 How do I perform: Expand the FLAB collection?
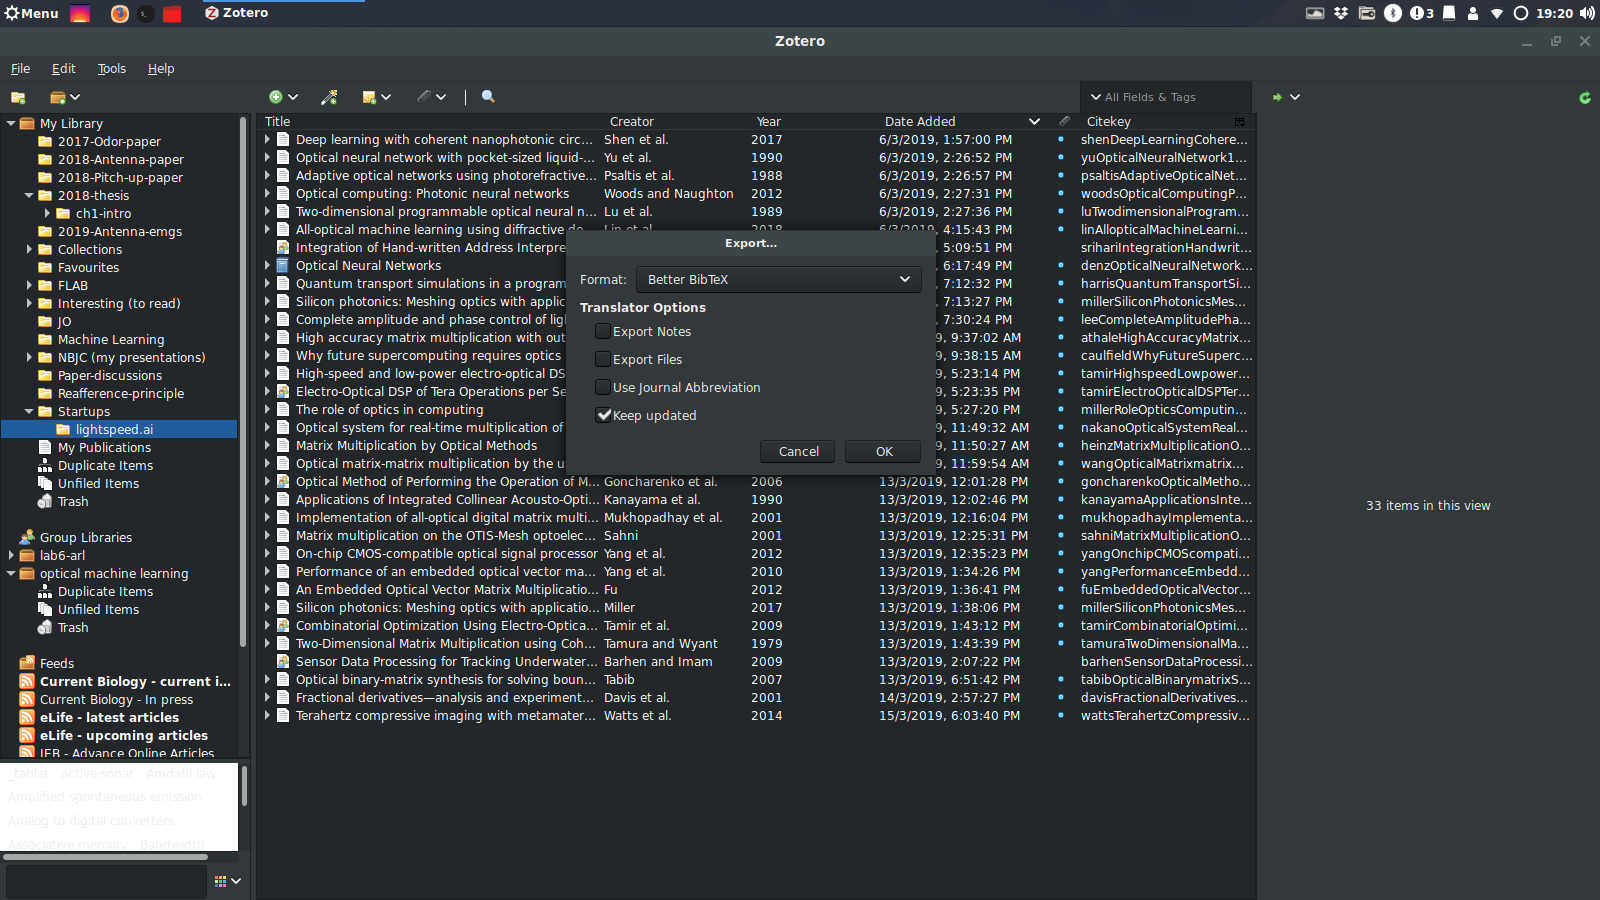(x=29, y=286)
